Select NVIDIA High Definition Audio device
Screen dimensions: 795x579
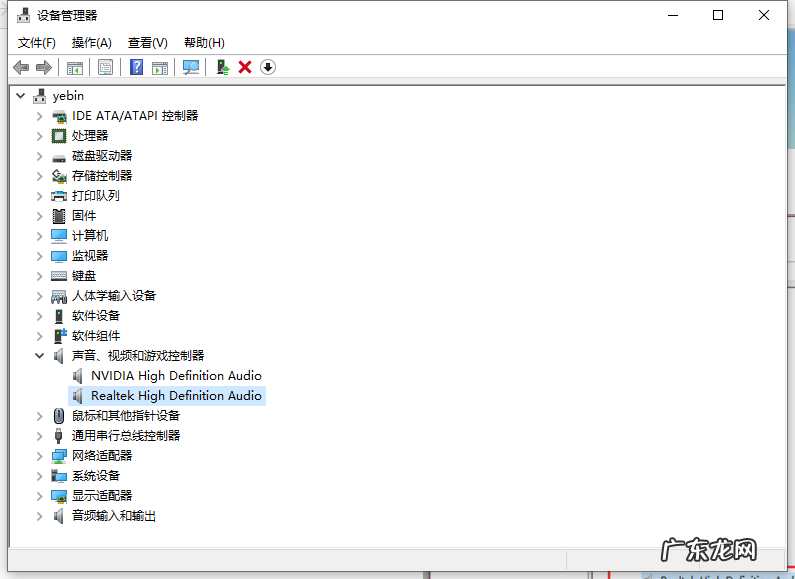click(x=176, y=376)
